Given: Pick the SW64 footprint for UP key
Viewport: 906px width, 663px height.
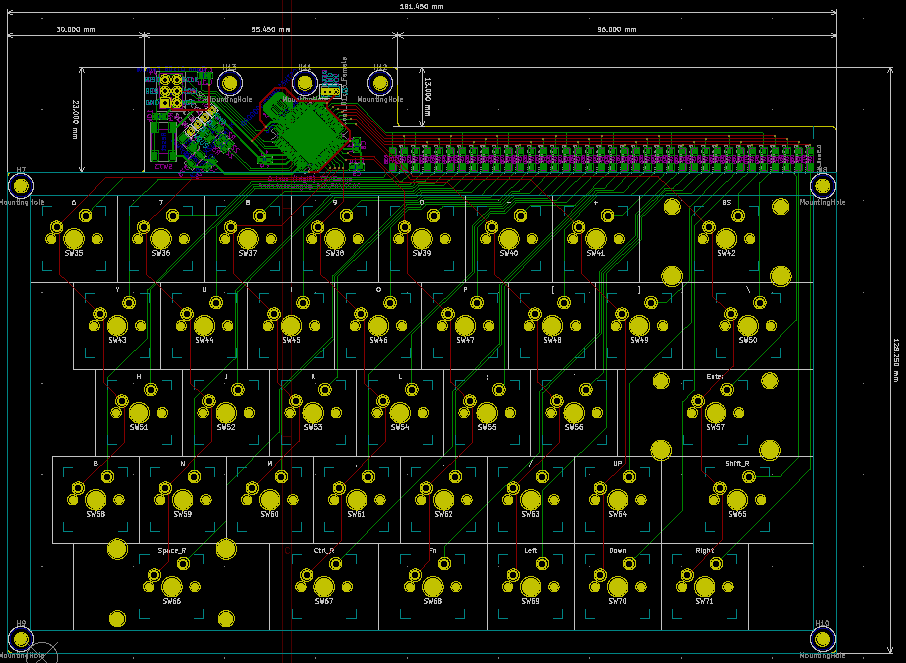Looking at the screenshot, I should tap(618, 499).
